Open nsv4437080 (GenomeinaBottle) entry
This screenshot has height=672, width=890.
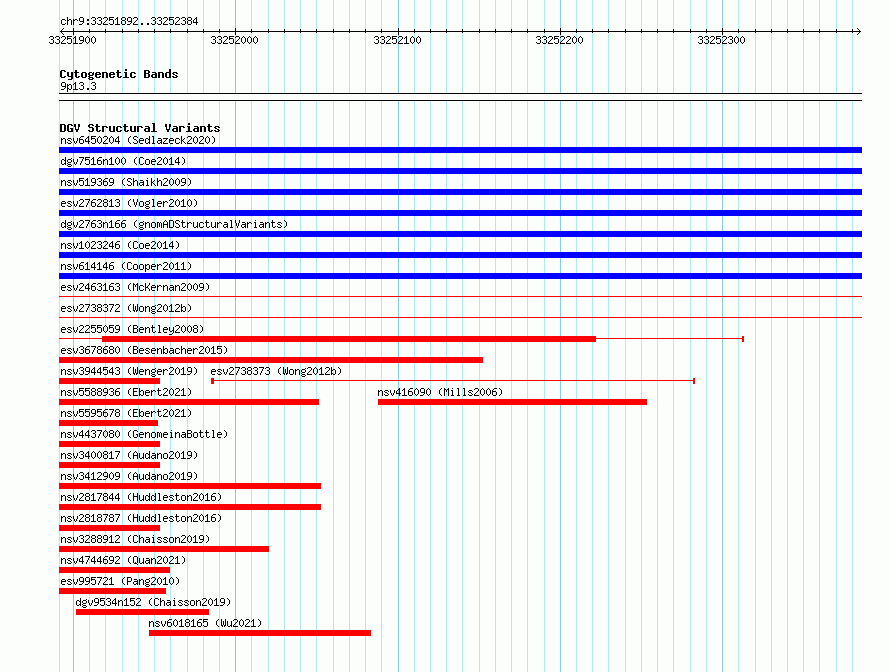click(x=144, y=434)
